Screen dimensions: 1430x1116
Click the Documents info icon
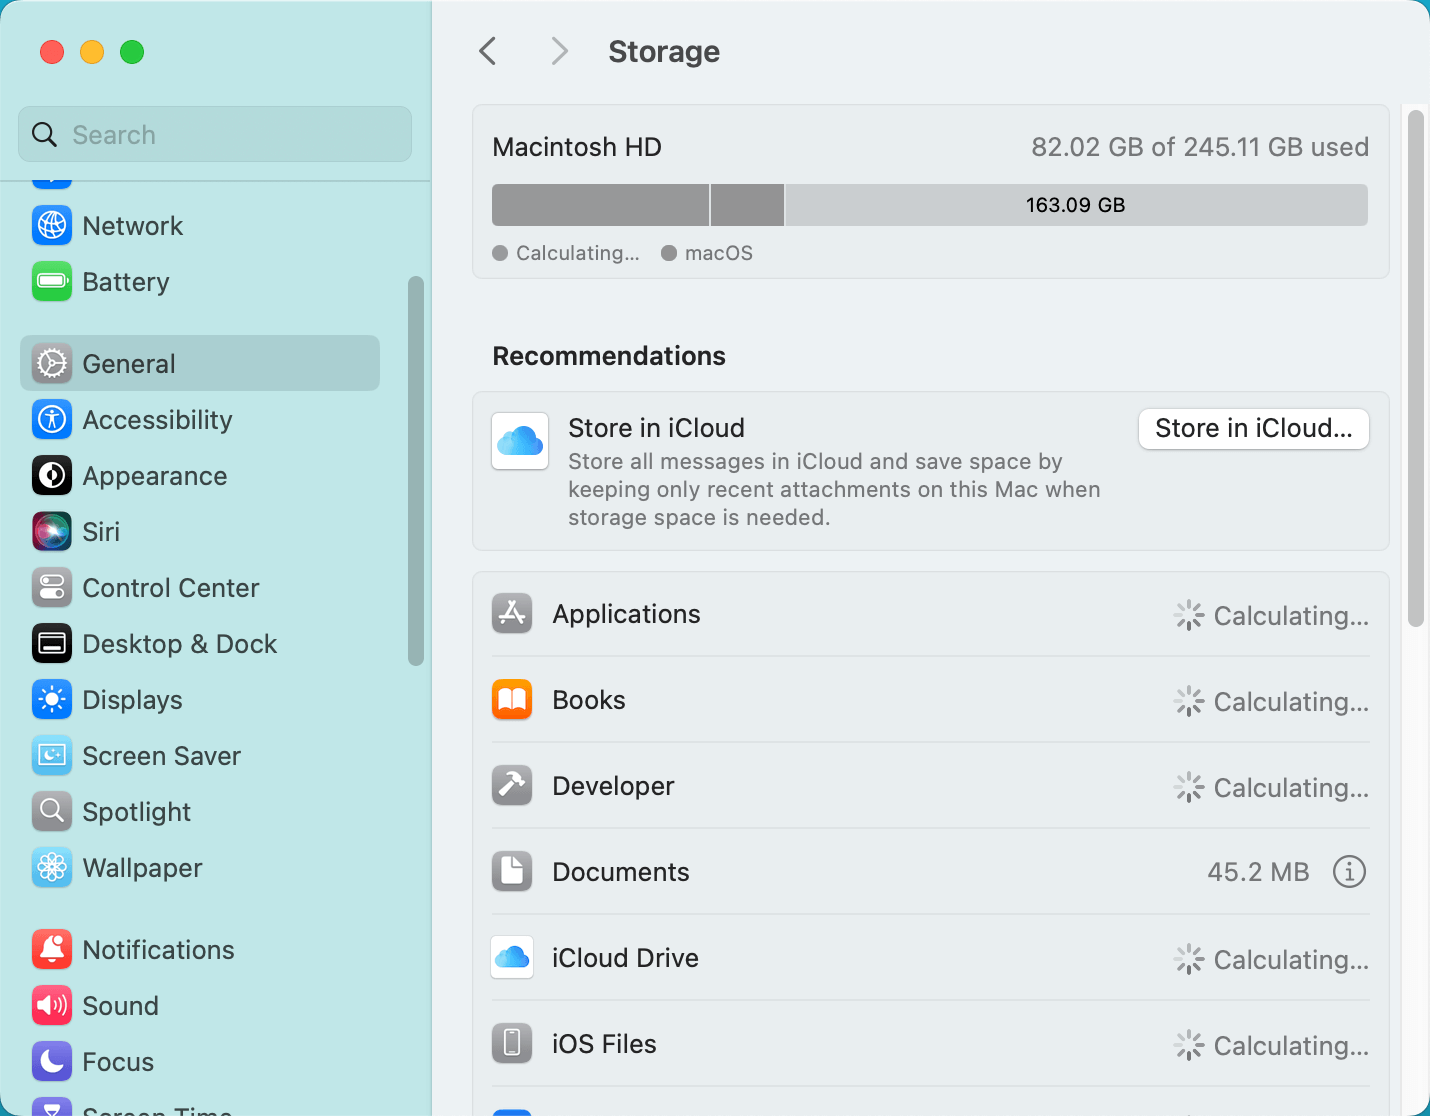pyautogui.click(x=1349, y=872)
